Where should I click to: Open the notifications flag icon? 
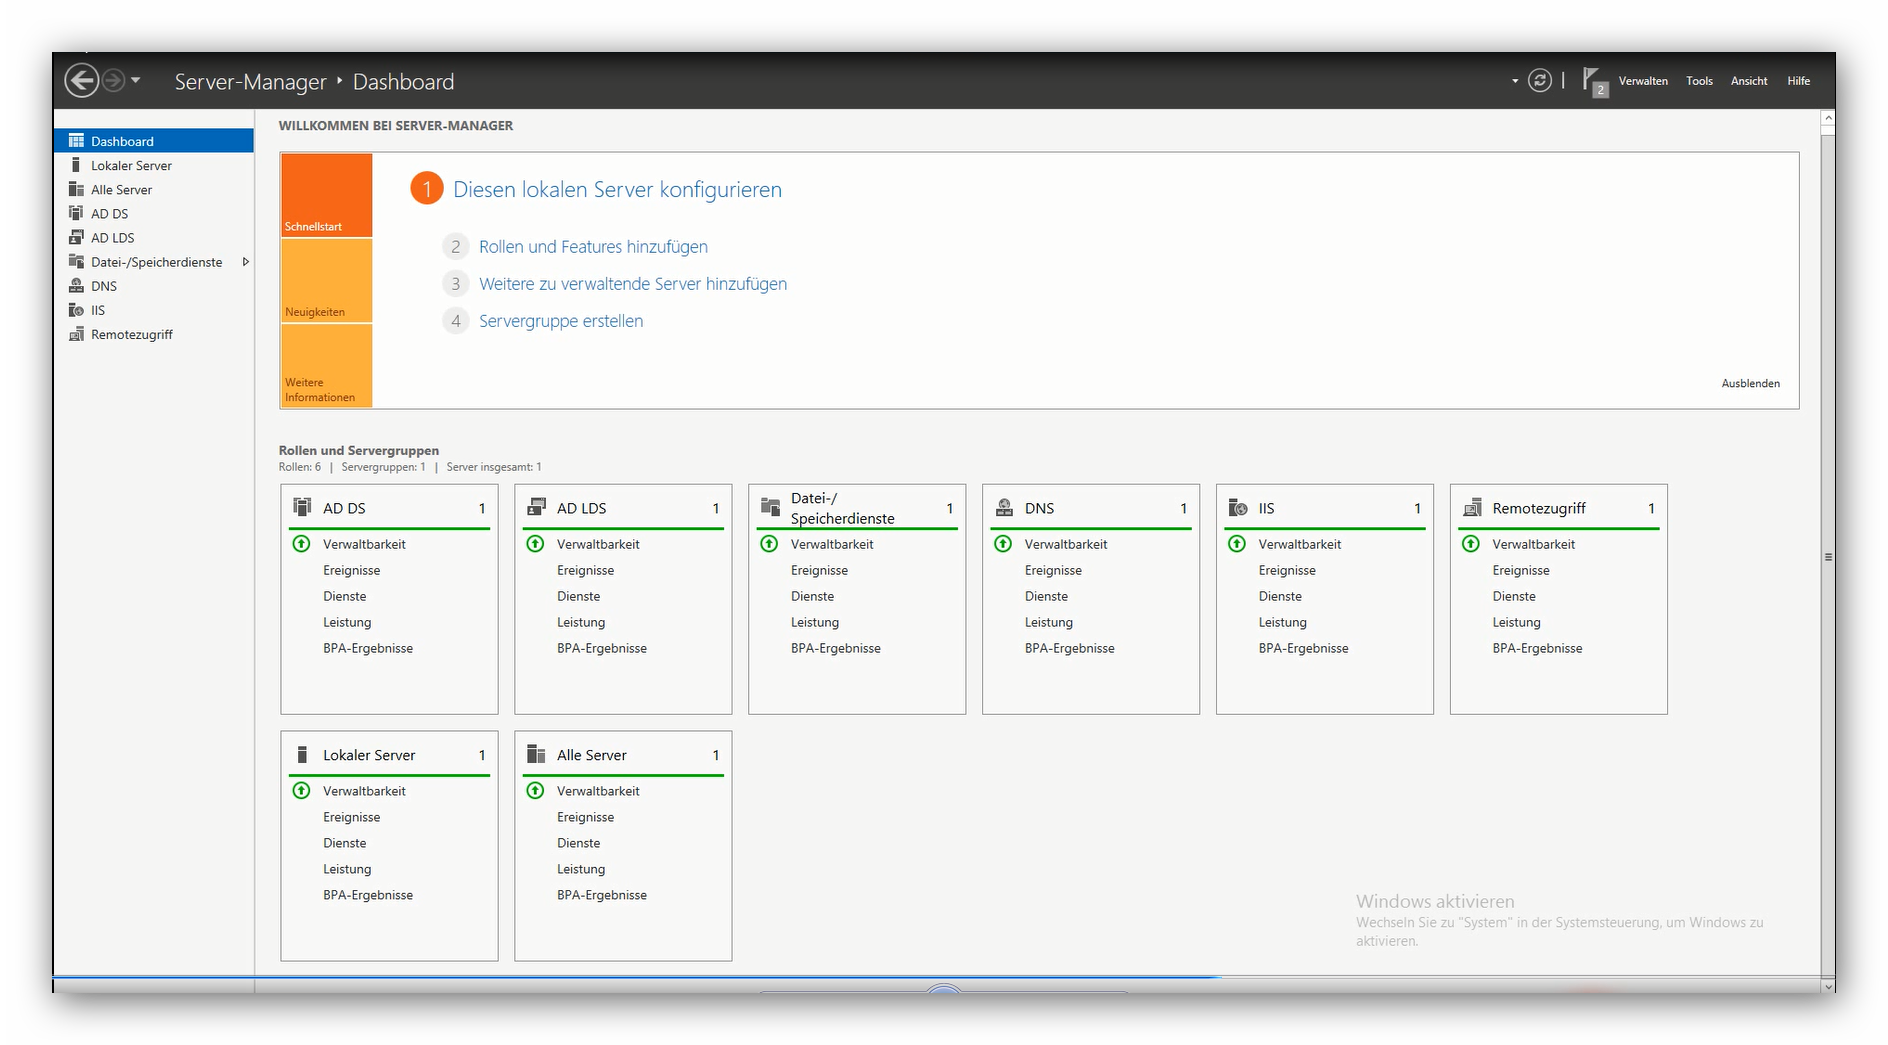coord(1593,81)
